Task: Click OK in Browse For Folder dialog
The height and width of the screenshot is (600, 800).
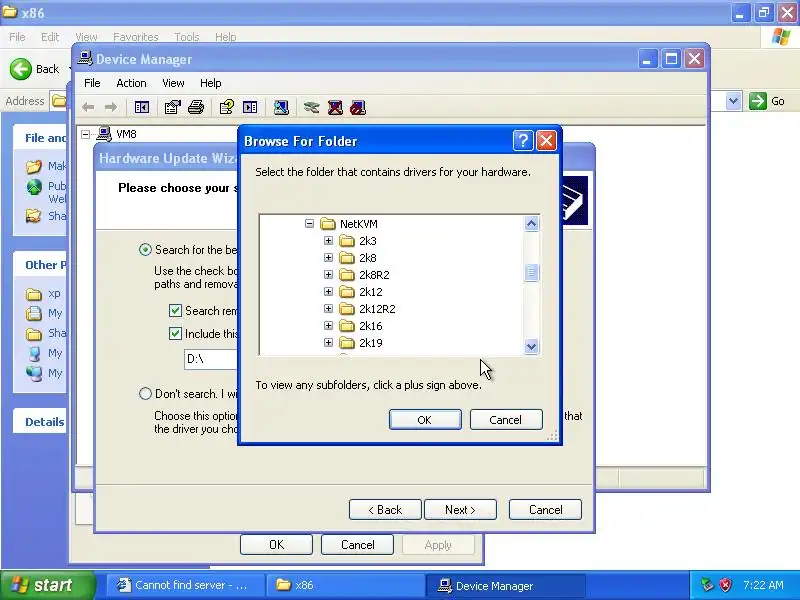Action: point(425,419)
